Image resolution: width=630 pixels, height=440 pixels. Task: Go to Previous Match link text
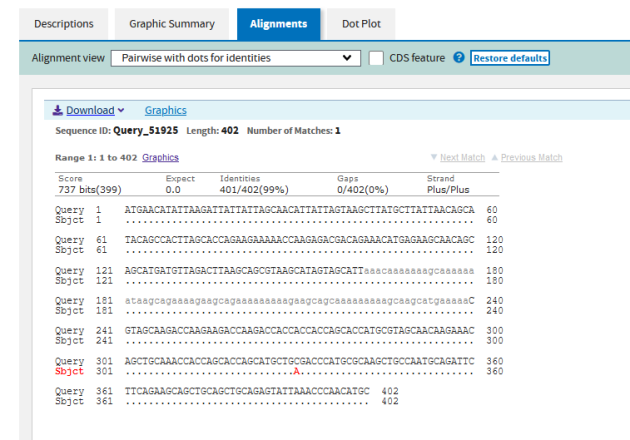coord(531,158)
